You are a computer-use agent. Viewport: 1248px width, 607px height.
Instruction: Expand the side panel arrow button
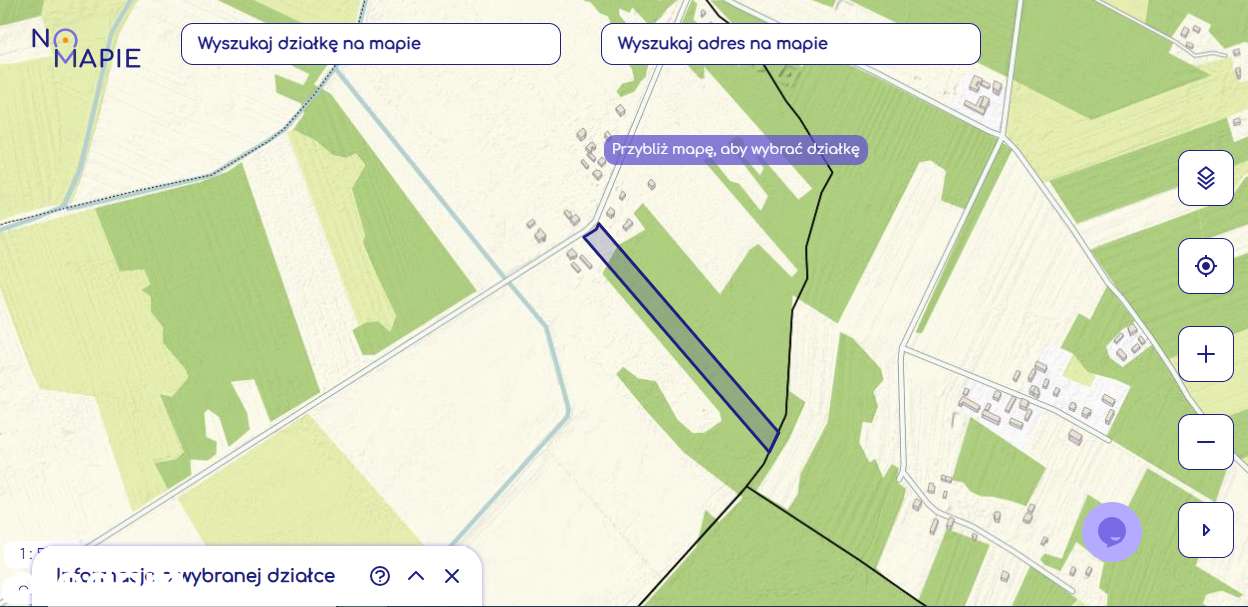click(1205, 530)
